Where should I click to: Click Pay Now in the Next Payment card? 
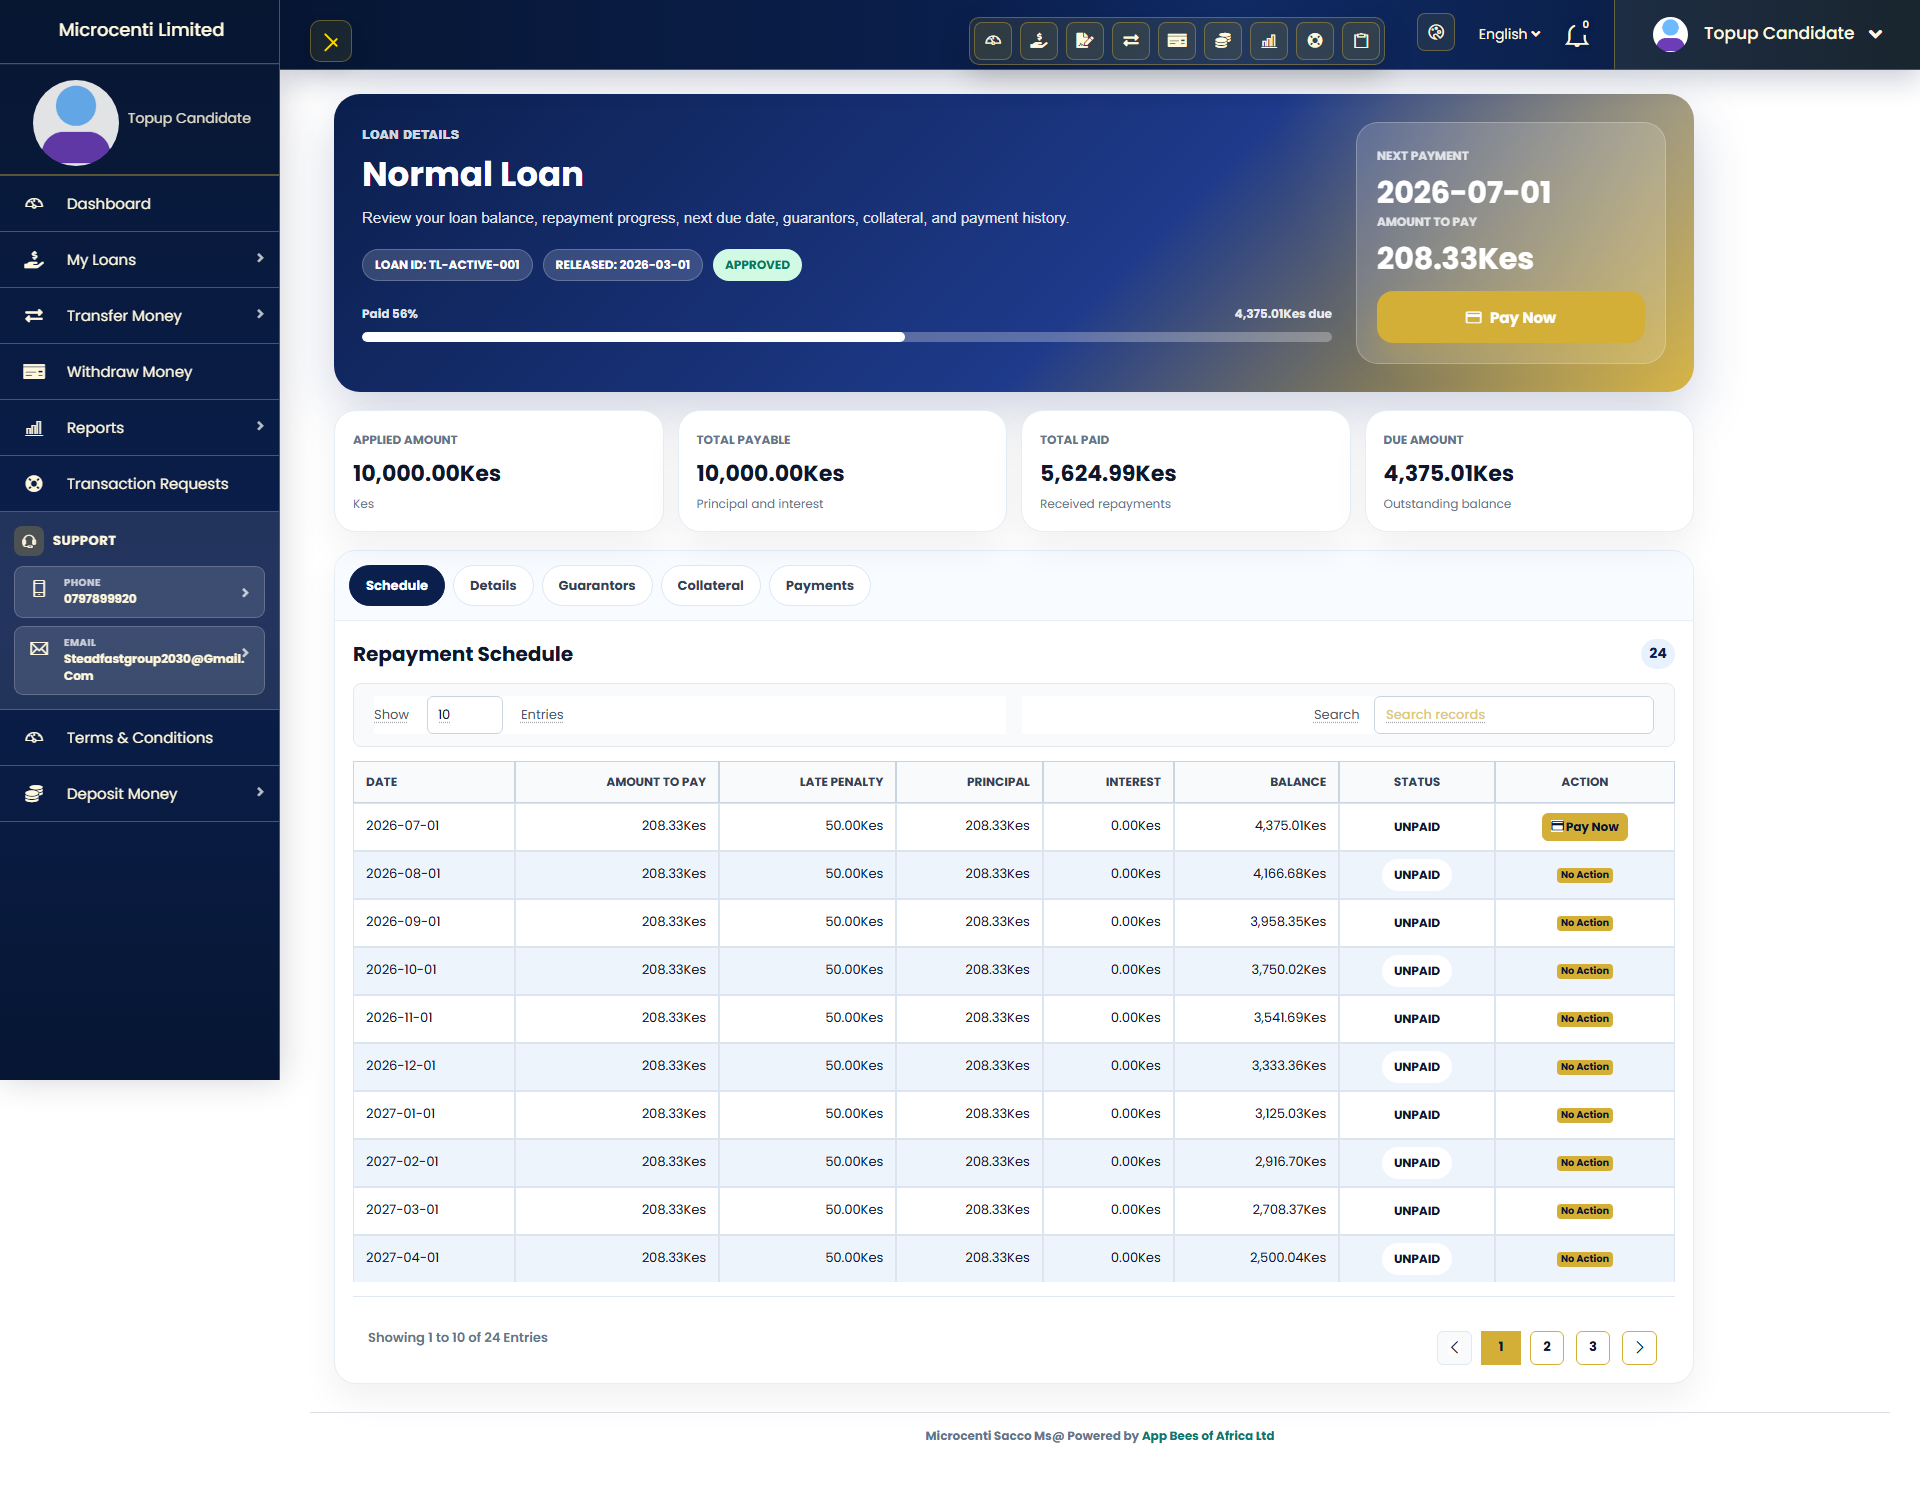coord(1511,318)
